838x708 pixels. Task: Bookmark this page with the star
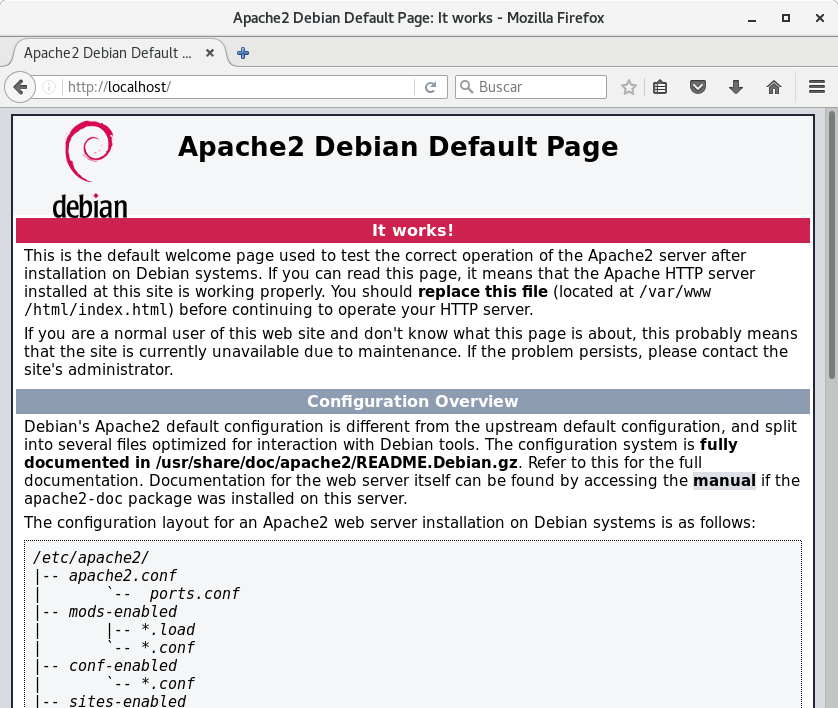point(628,87)
